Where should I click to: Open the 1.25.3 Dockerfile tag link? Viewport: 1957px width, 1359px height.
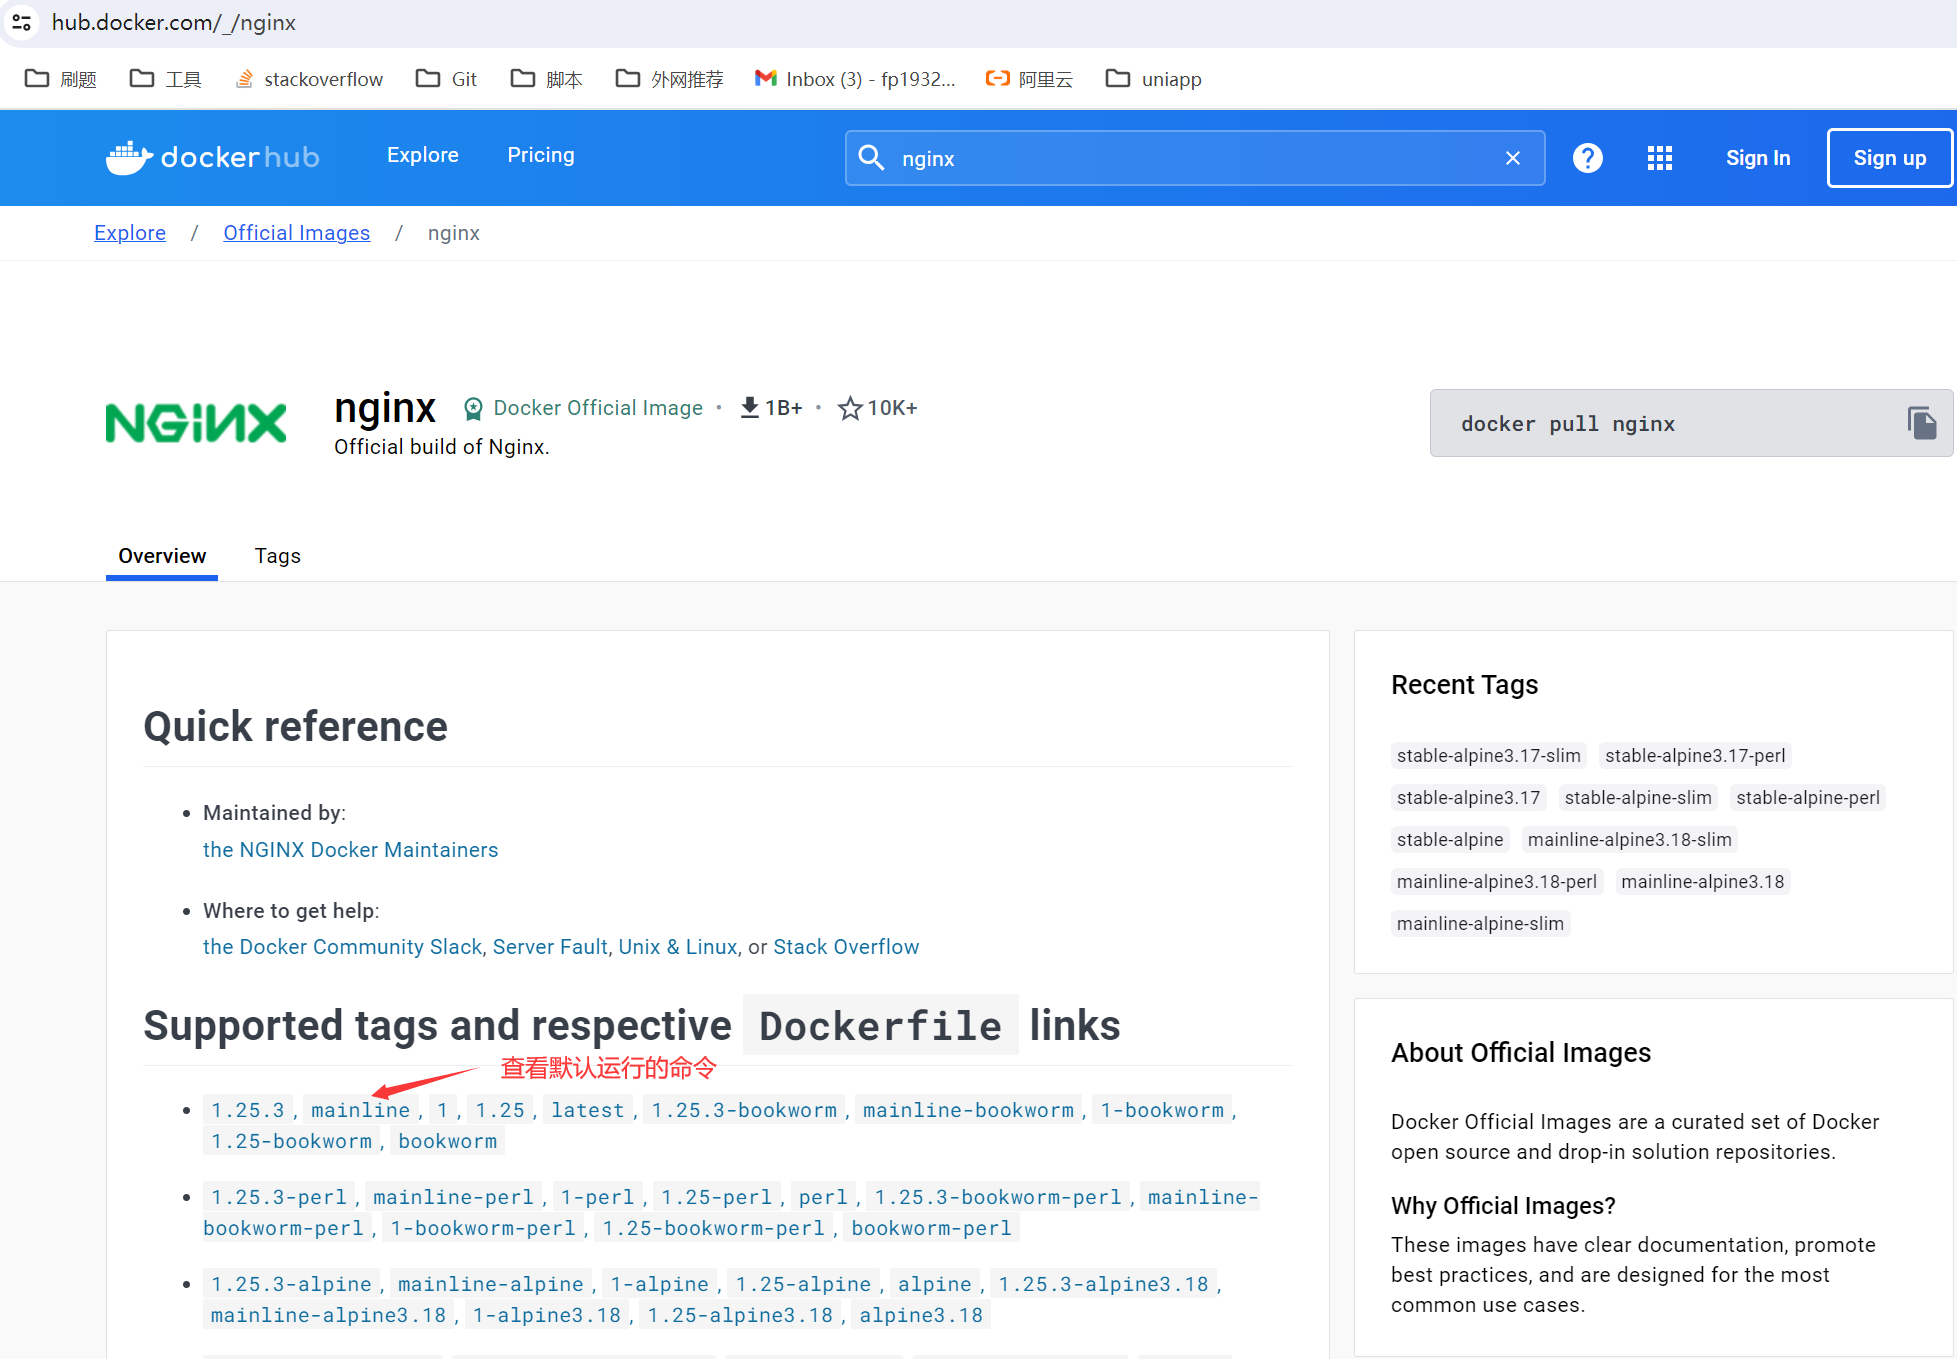point(248,1110)
